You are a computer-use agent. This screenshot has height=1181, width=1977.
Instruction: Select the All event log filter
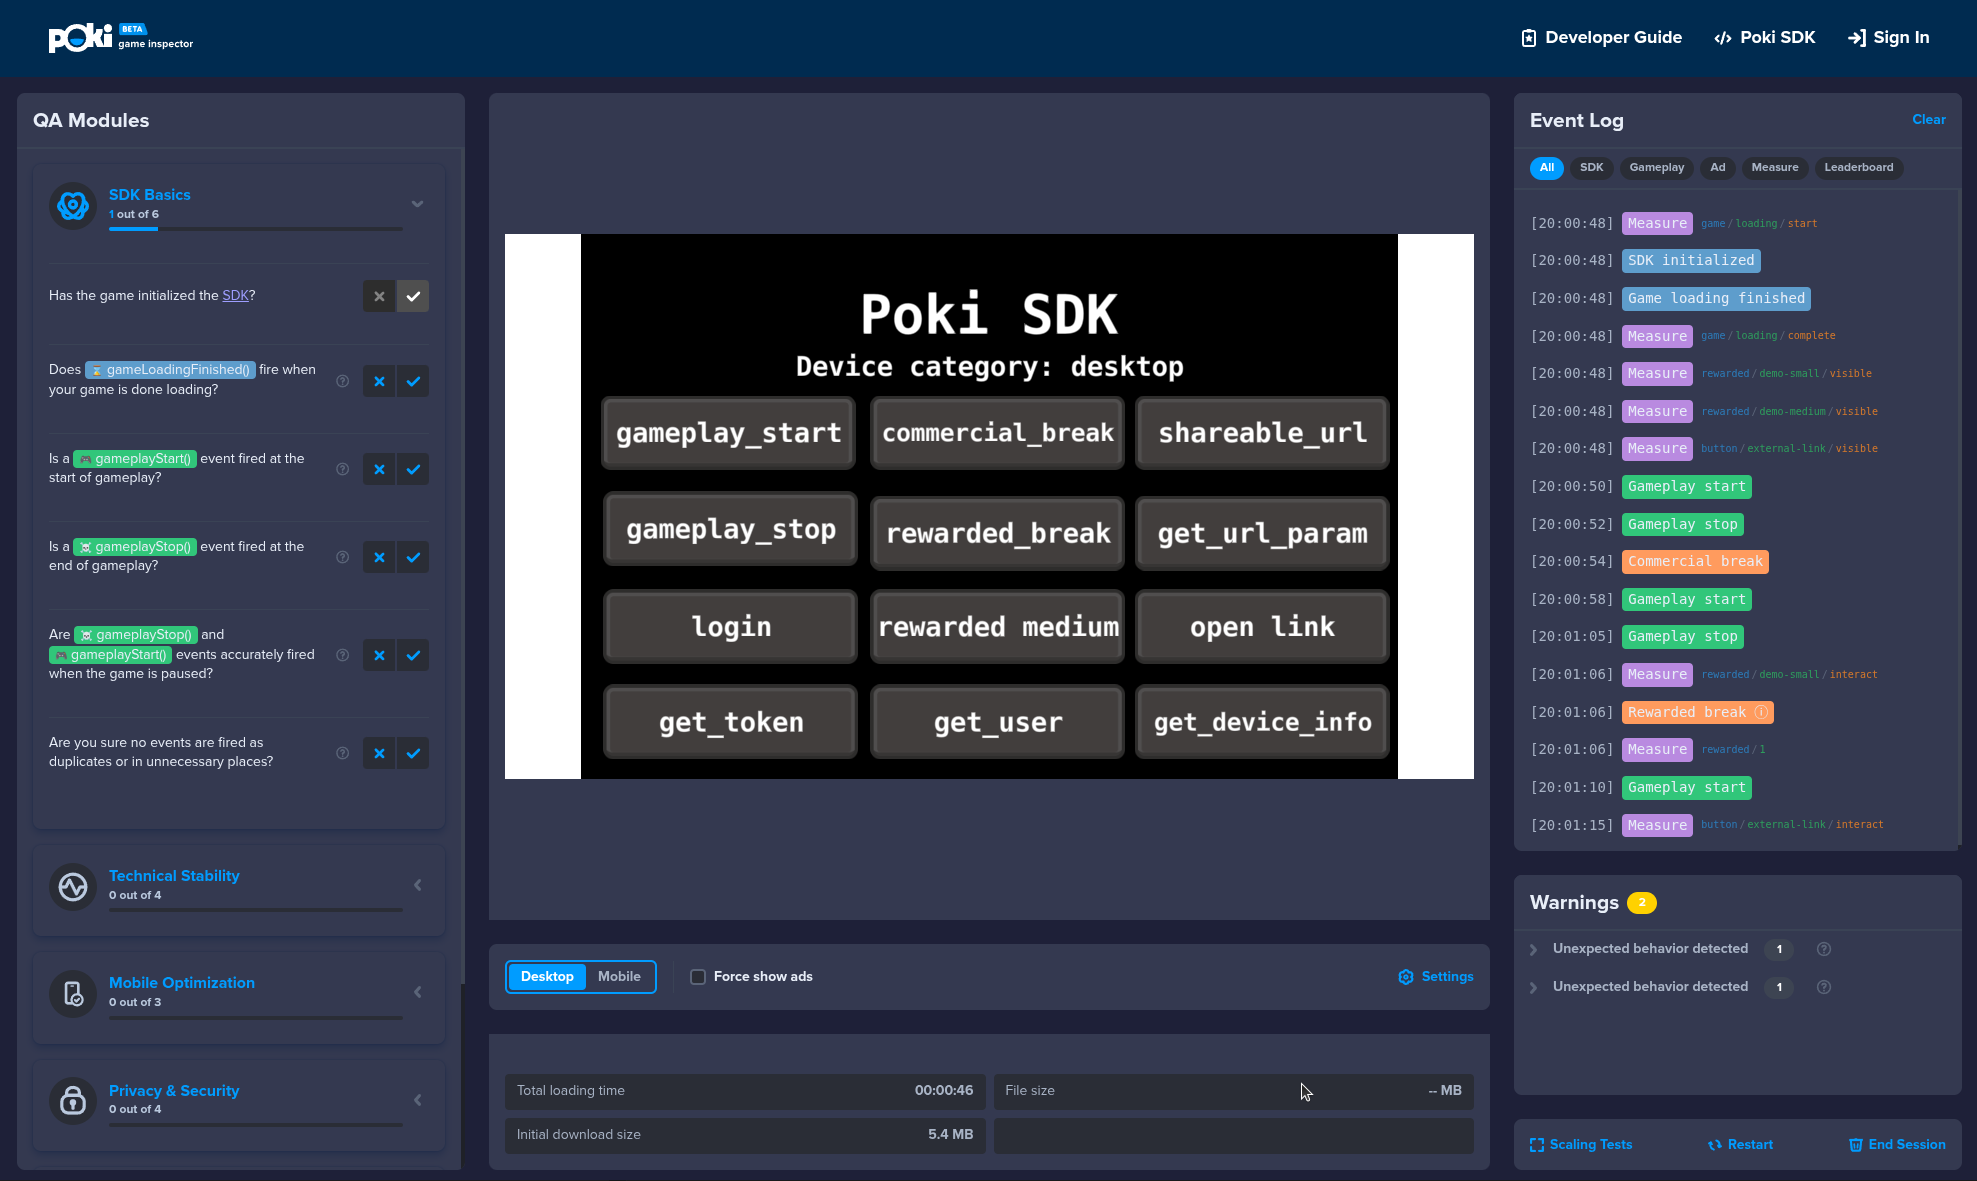coord(1547,168)
